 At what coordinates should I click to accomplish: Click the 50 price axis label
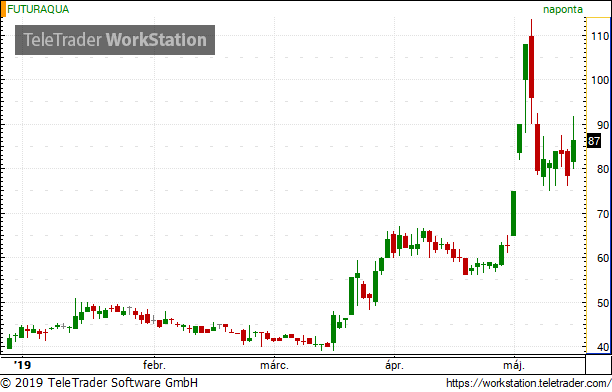click(603, 303)
